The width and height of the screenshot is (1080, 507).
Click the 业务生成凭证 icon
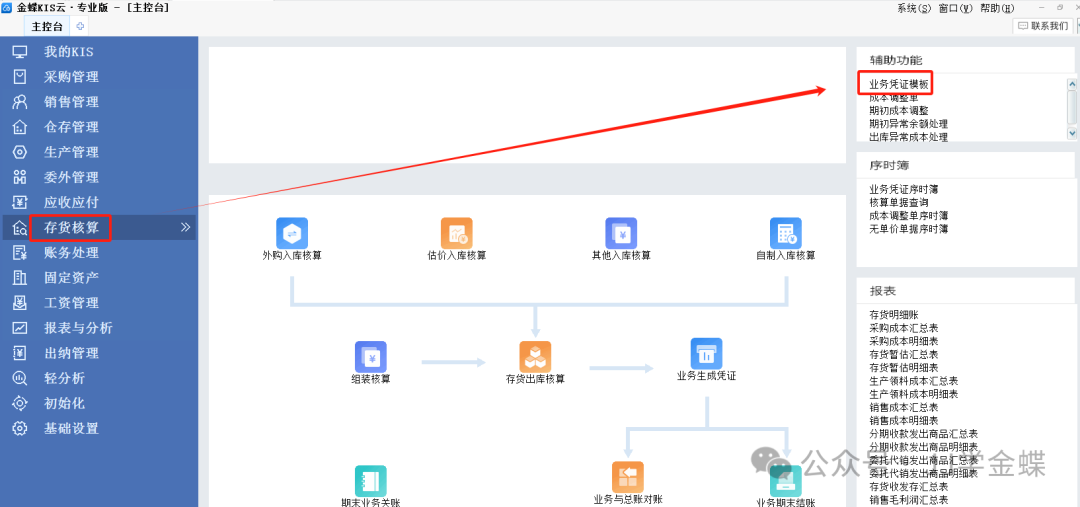[706, 354]
